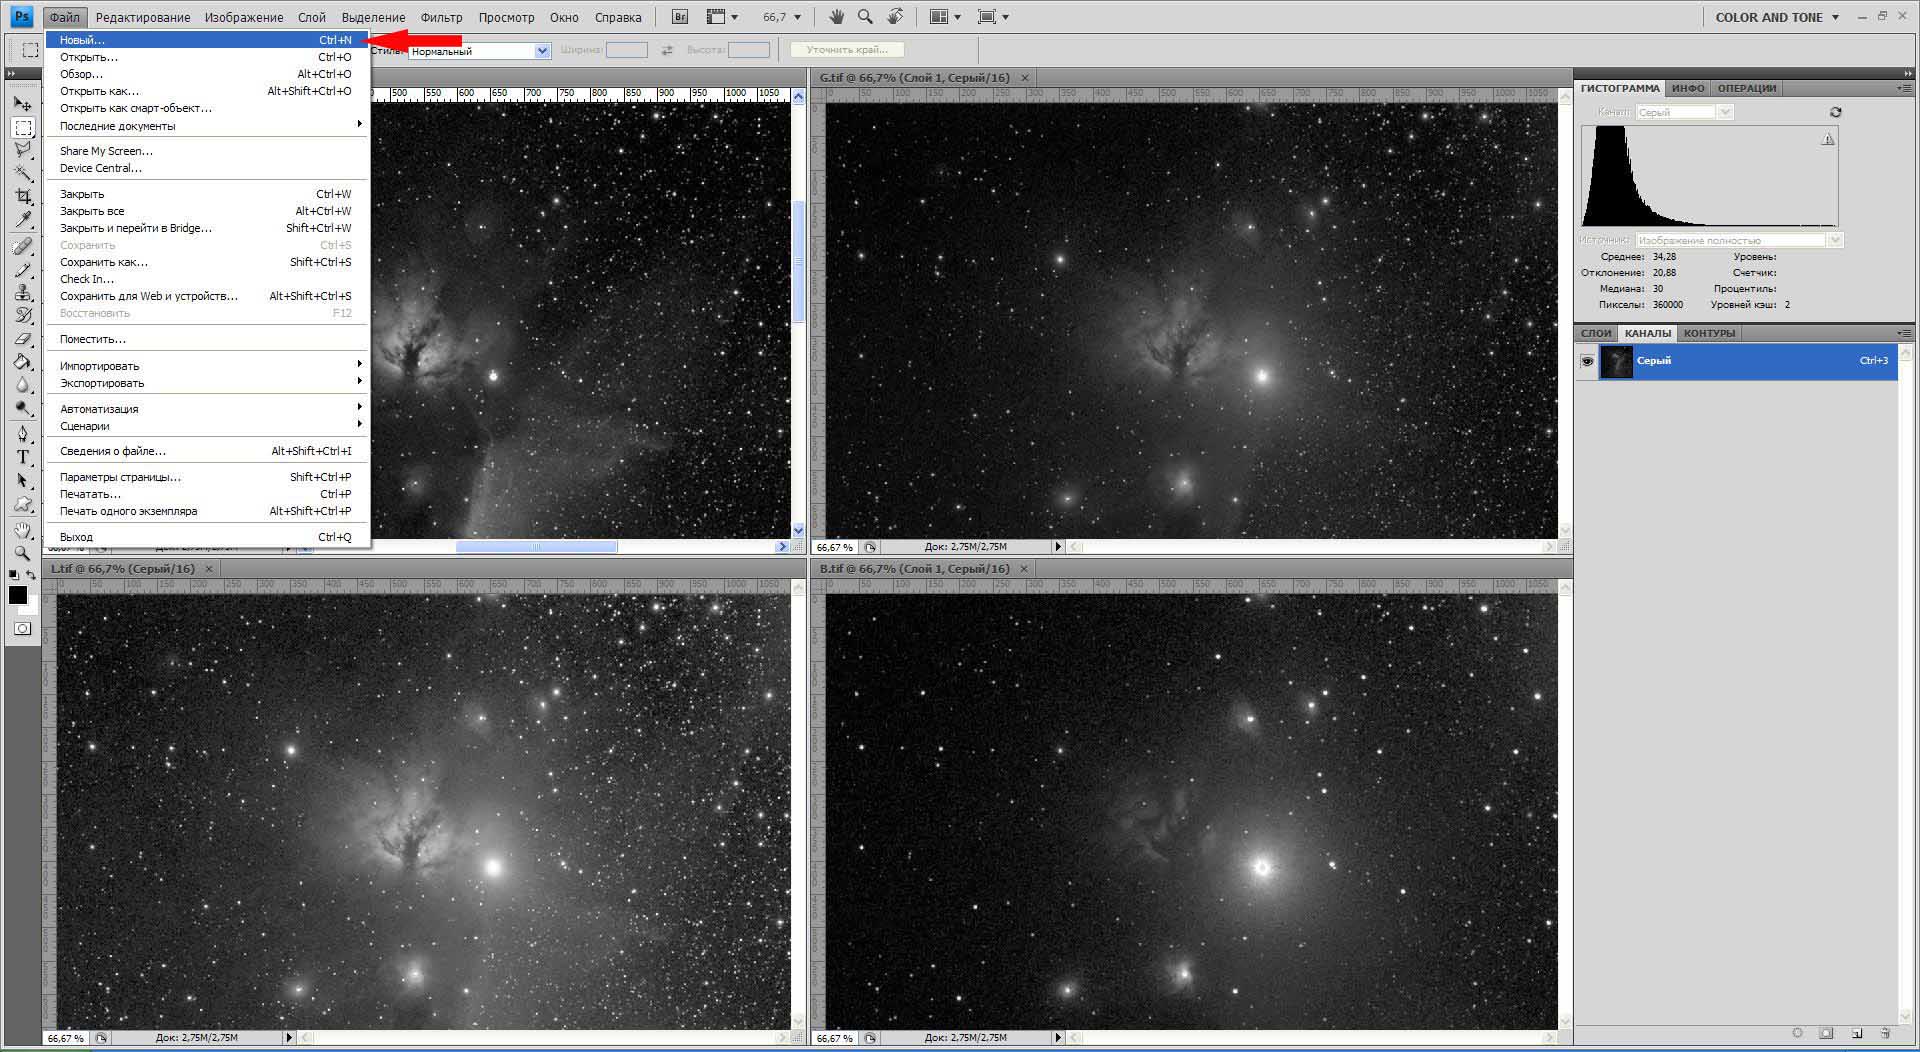Open the Стиль dropdown showing Нормальный
1920x1052 pixels.
[479, 51]
